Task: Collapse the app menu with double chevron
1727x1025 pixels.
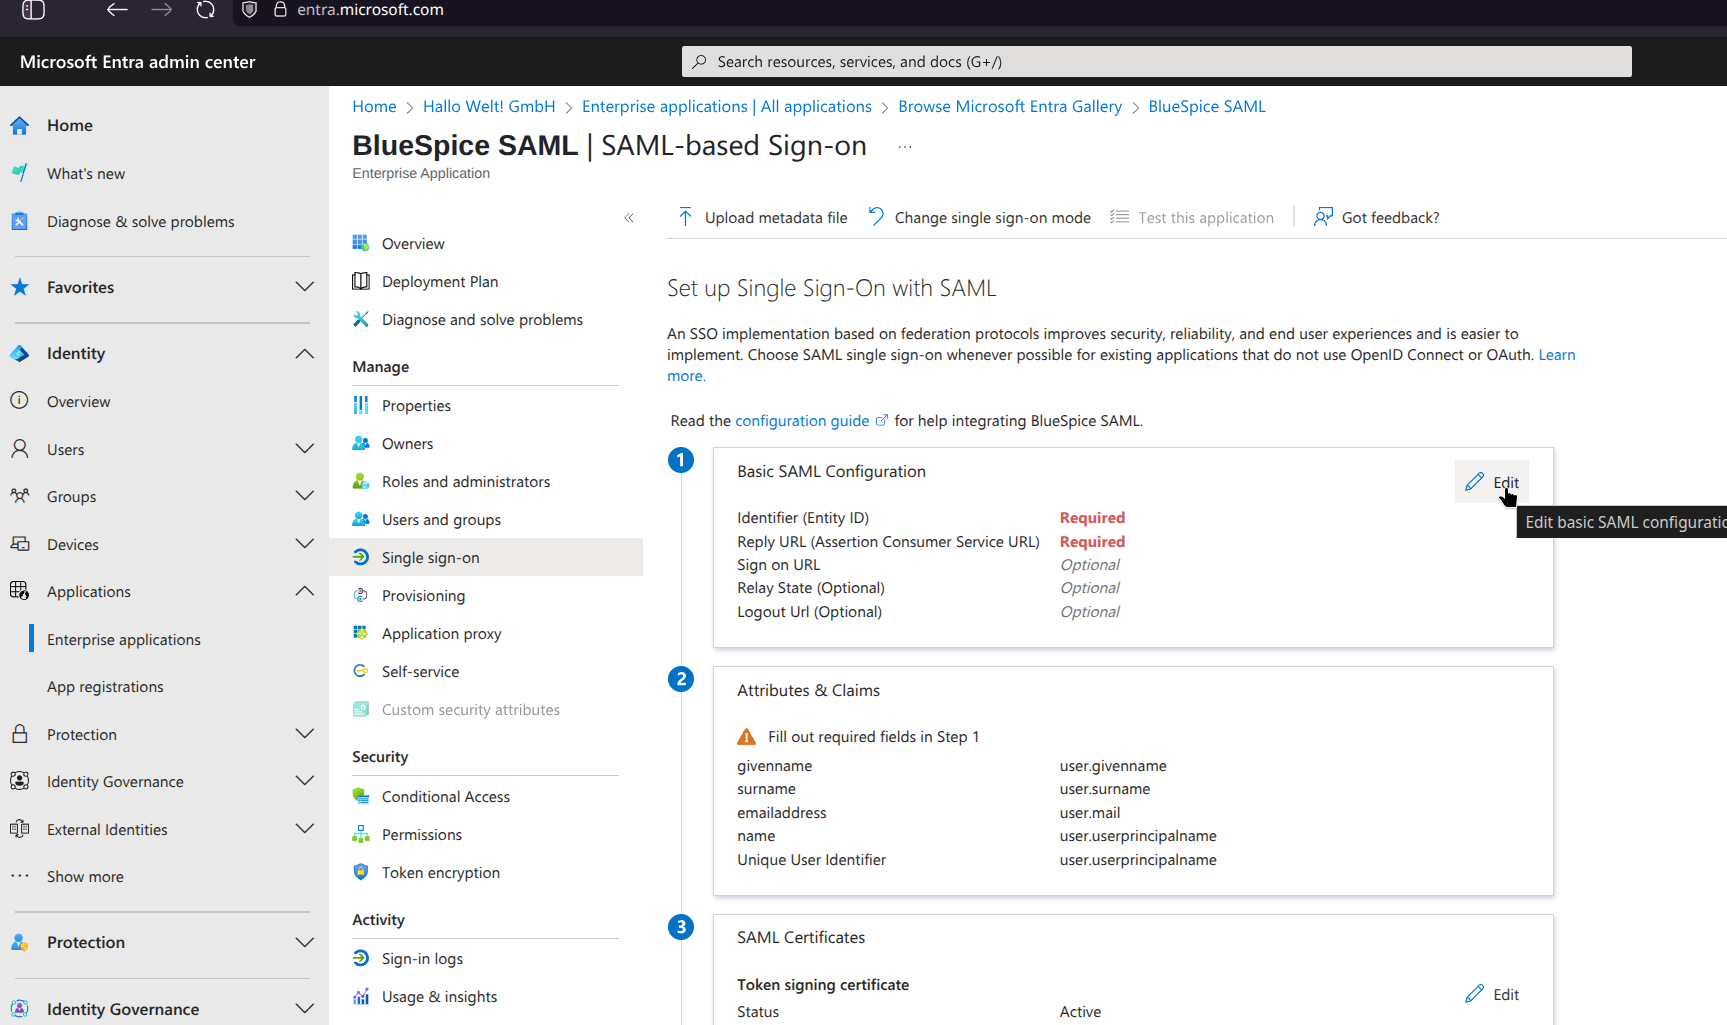Action: point(629,218)
